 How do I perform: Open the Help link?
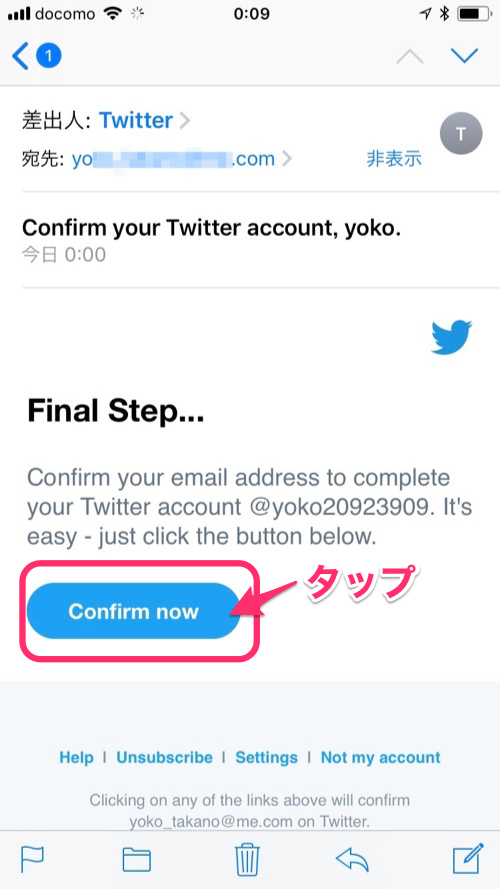(x=77, y=757)
